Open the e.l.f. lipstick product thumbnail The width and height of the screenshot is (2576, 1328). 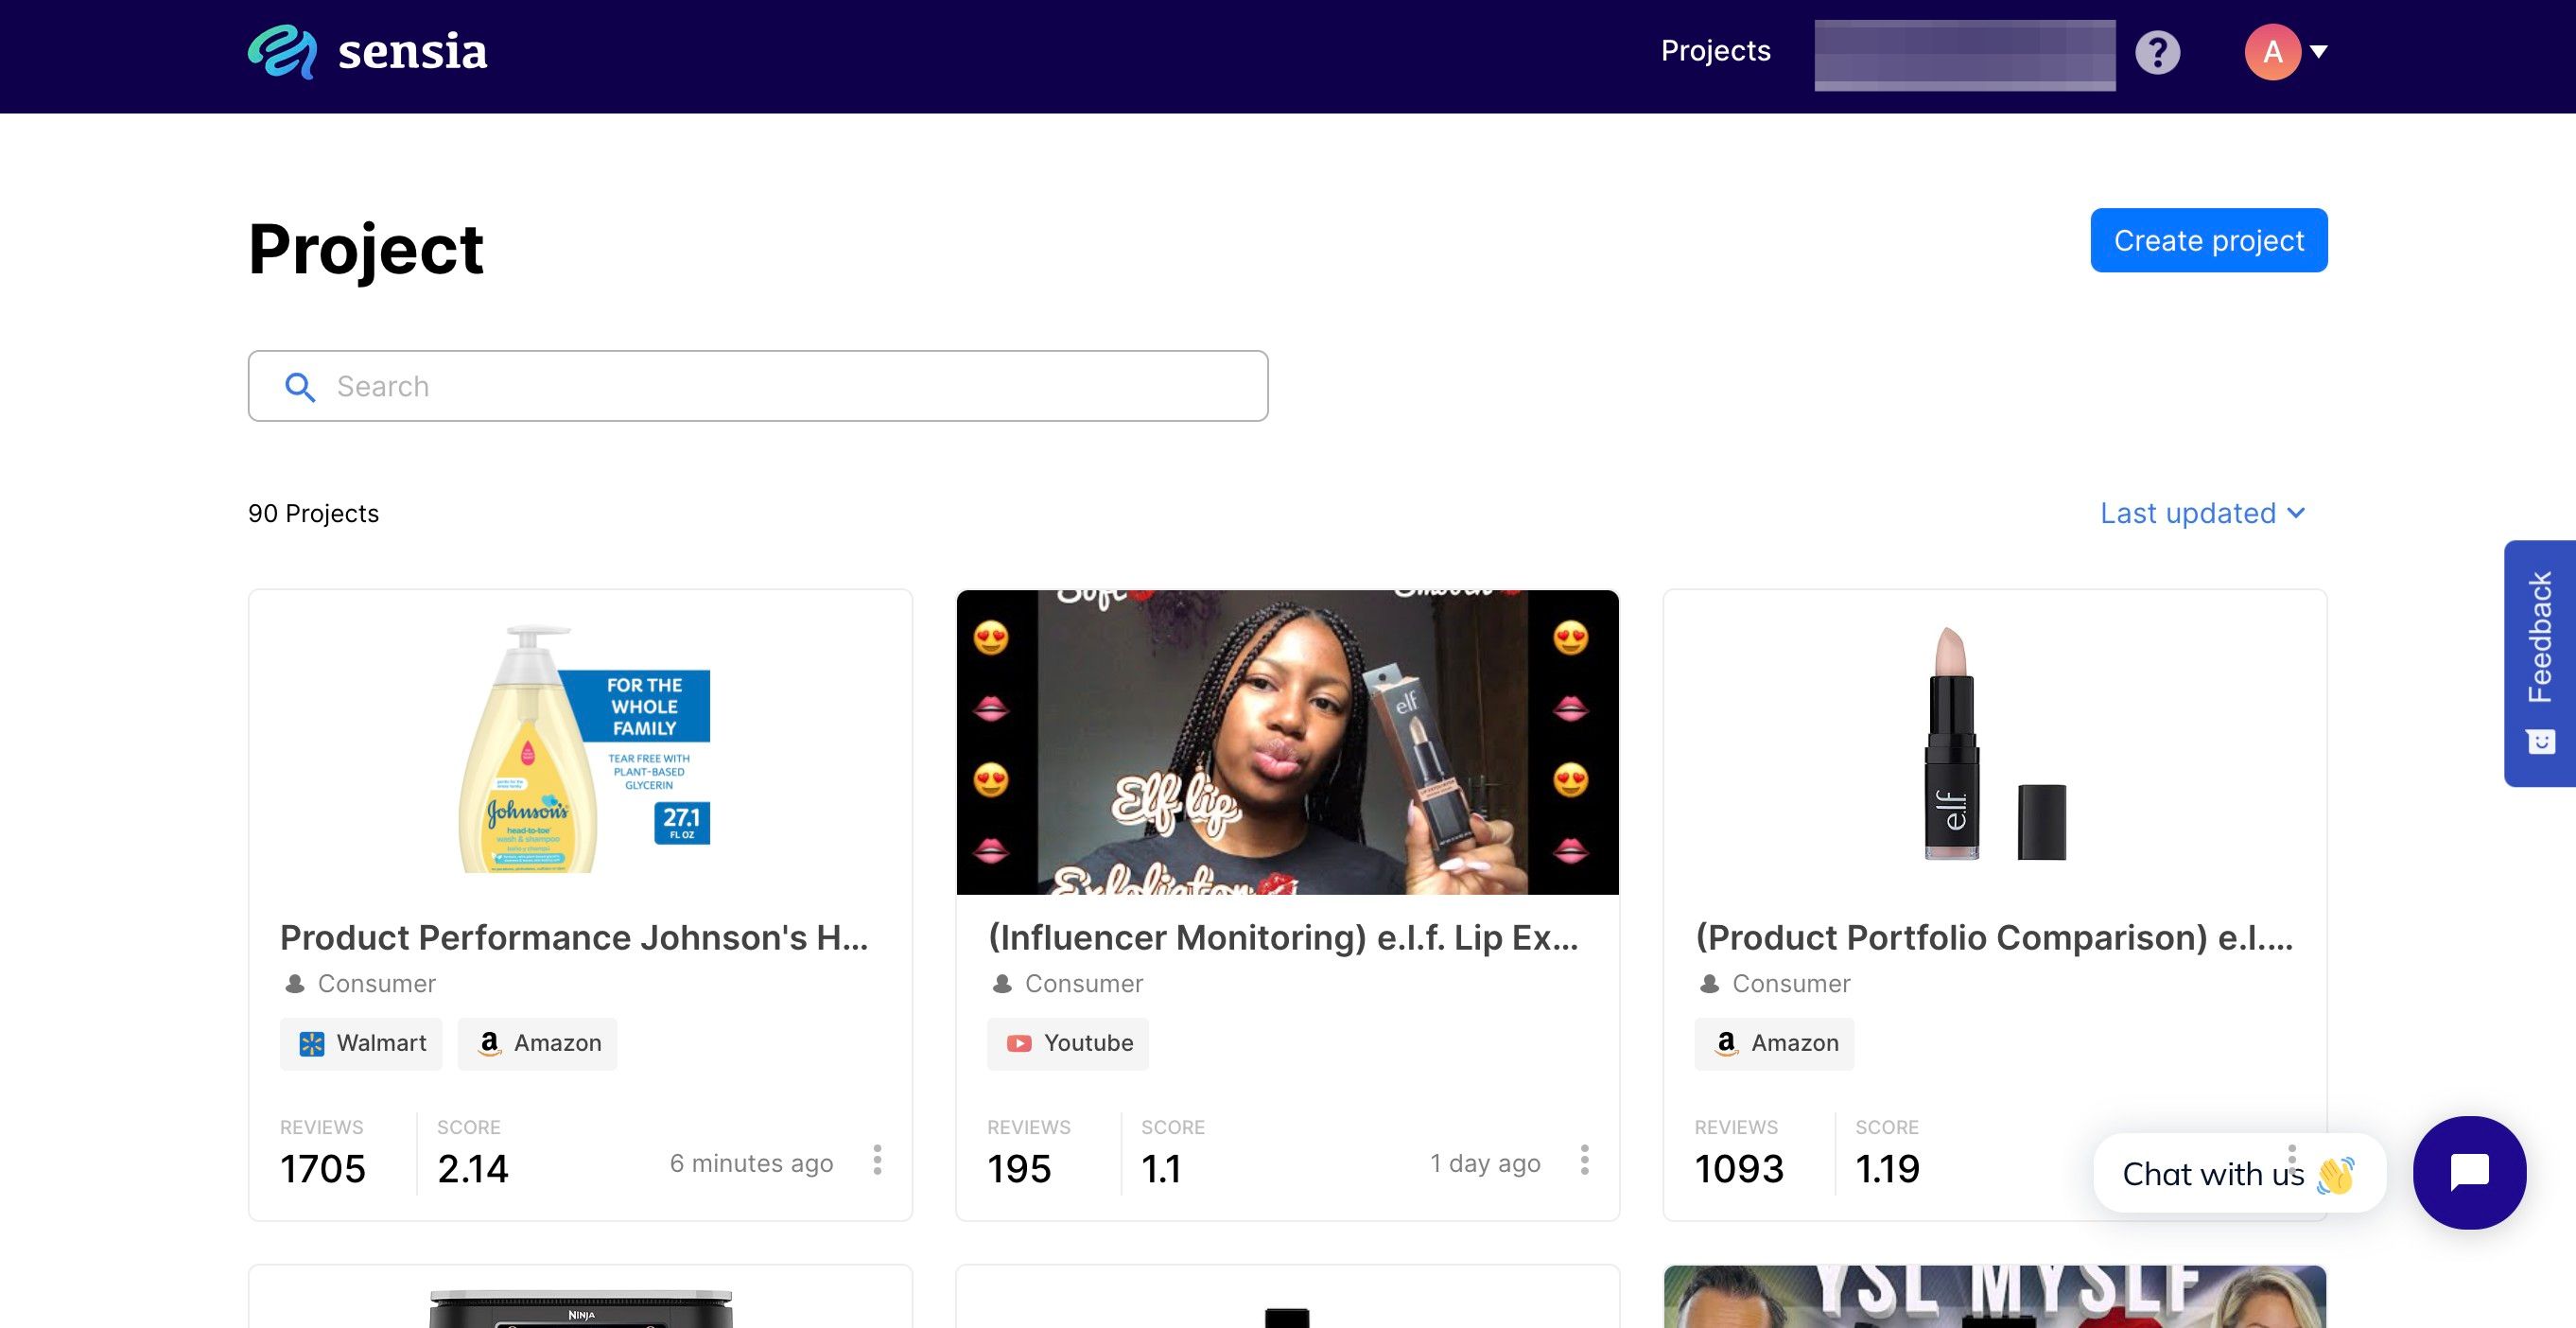(x=1995, y=743)
